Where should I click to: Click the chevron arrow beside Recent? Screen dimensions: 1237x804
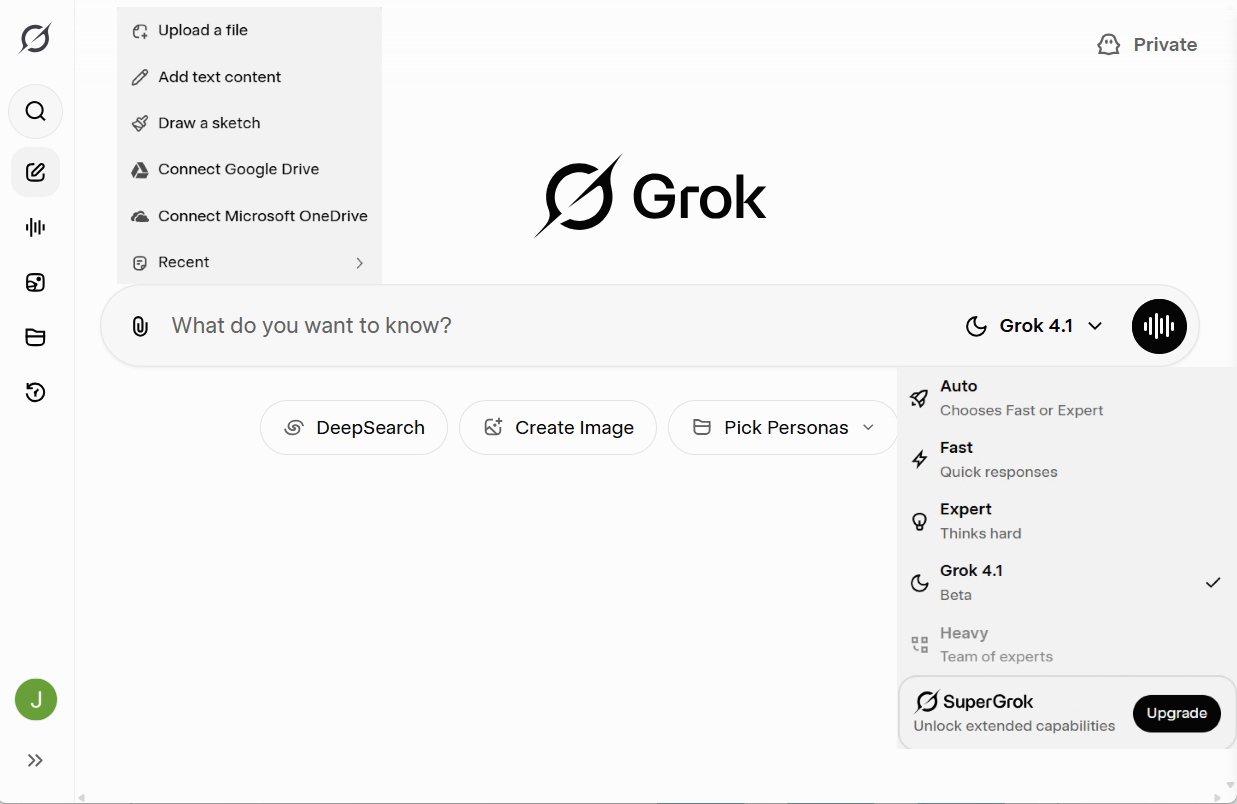coord(360,263)
